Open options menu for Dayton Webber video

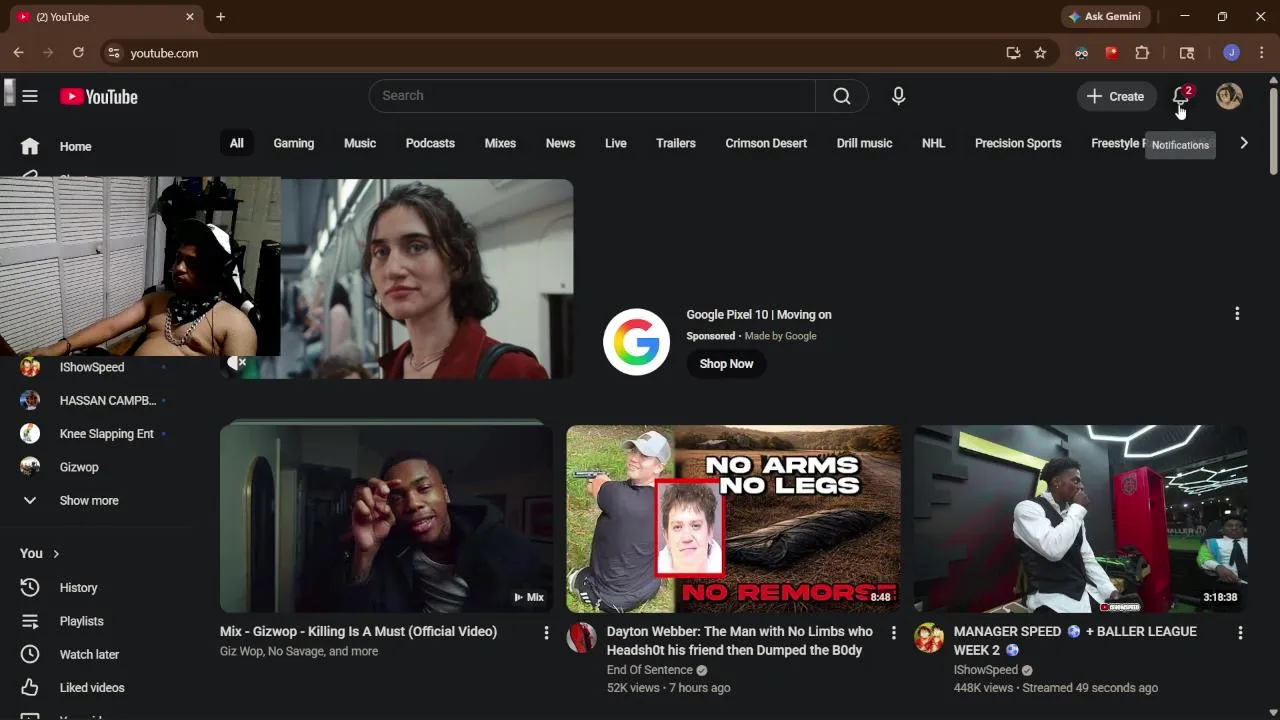point(893,632)
